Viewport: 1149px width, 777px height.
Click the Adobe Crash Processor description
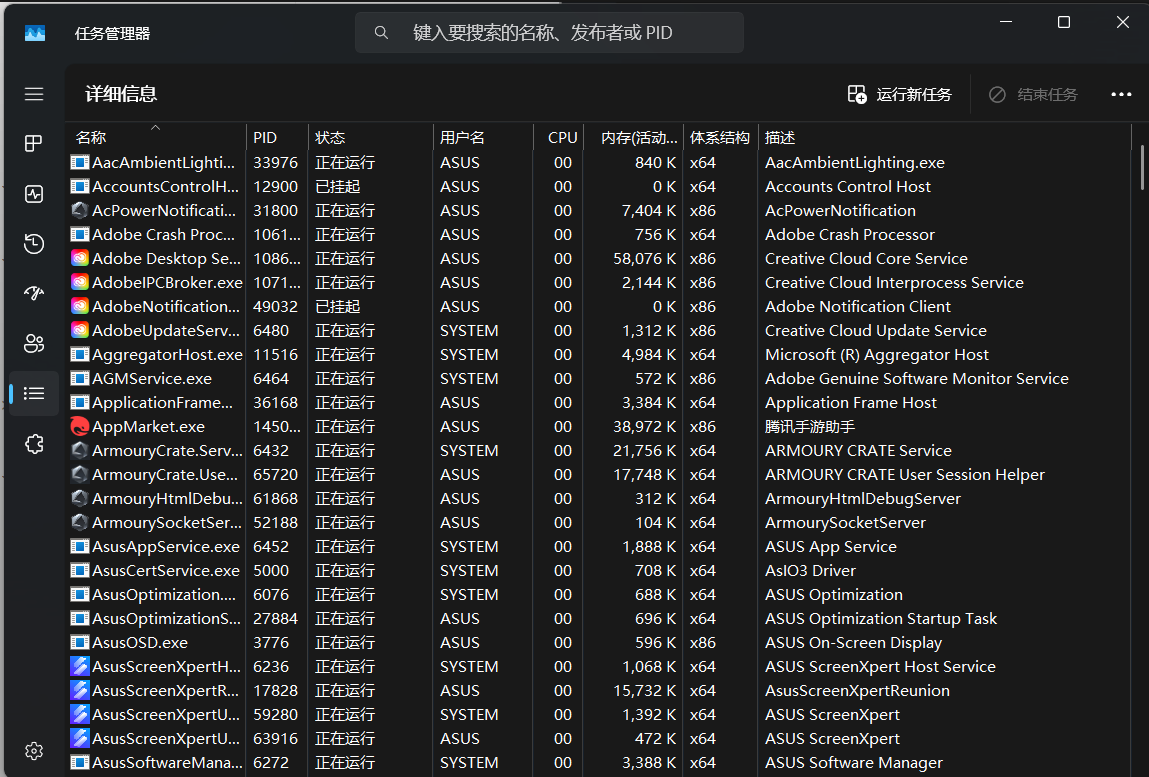click(x=850, y=234)
